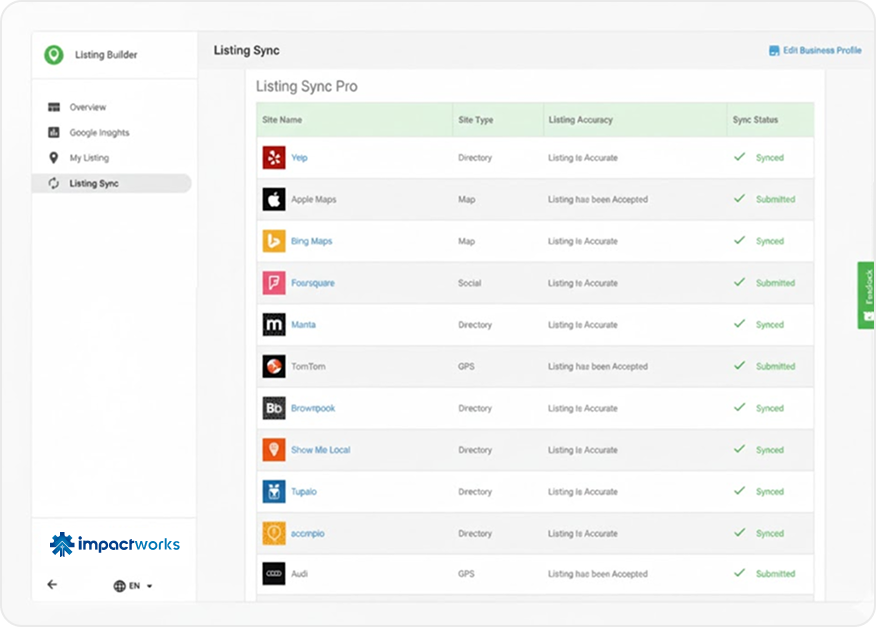Select Listing Sync in the sidebar
Image resolution: width=876 pixels, height=627 pixels.
tap(93, 184)
